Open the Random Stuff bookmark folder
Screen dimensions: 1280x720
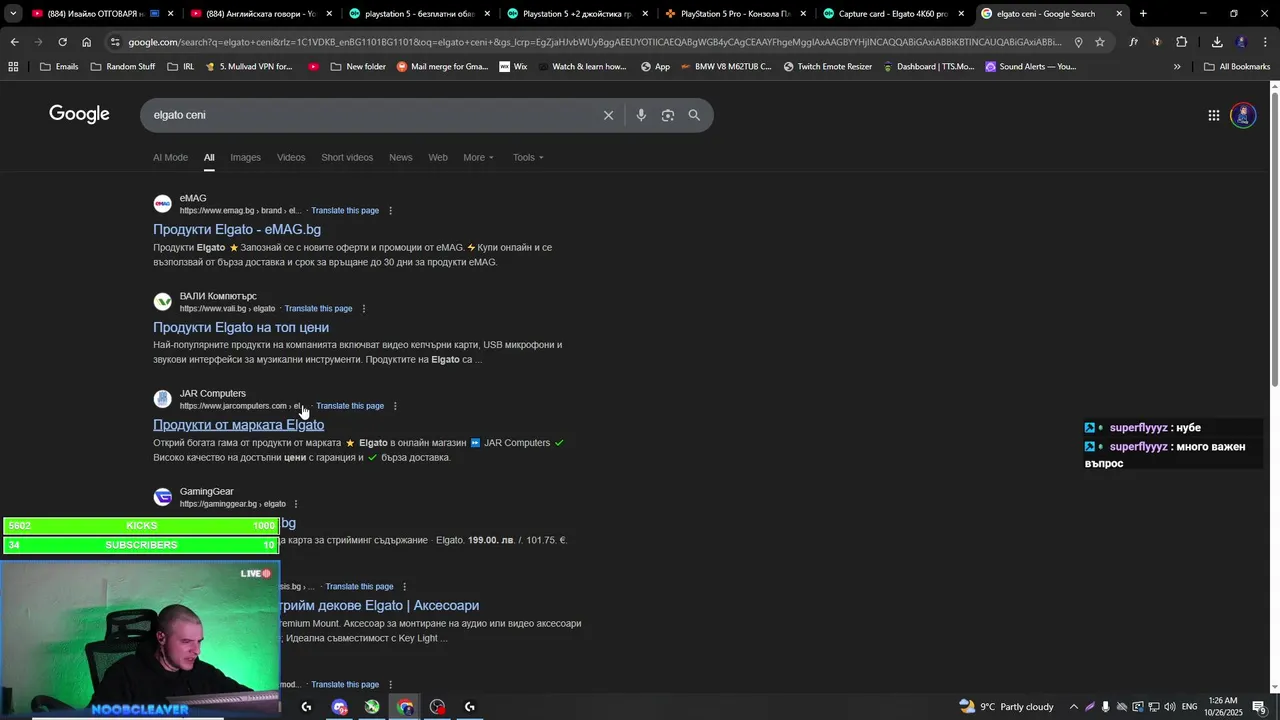[122, 66]
